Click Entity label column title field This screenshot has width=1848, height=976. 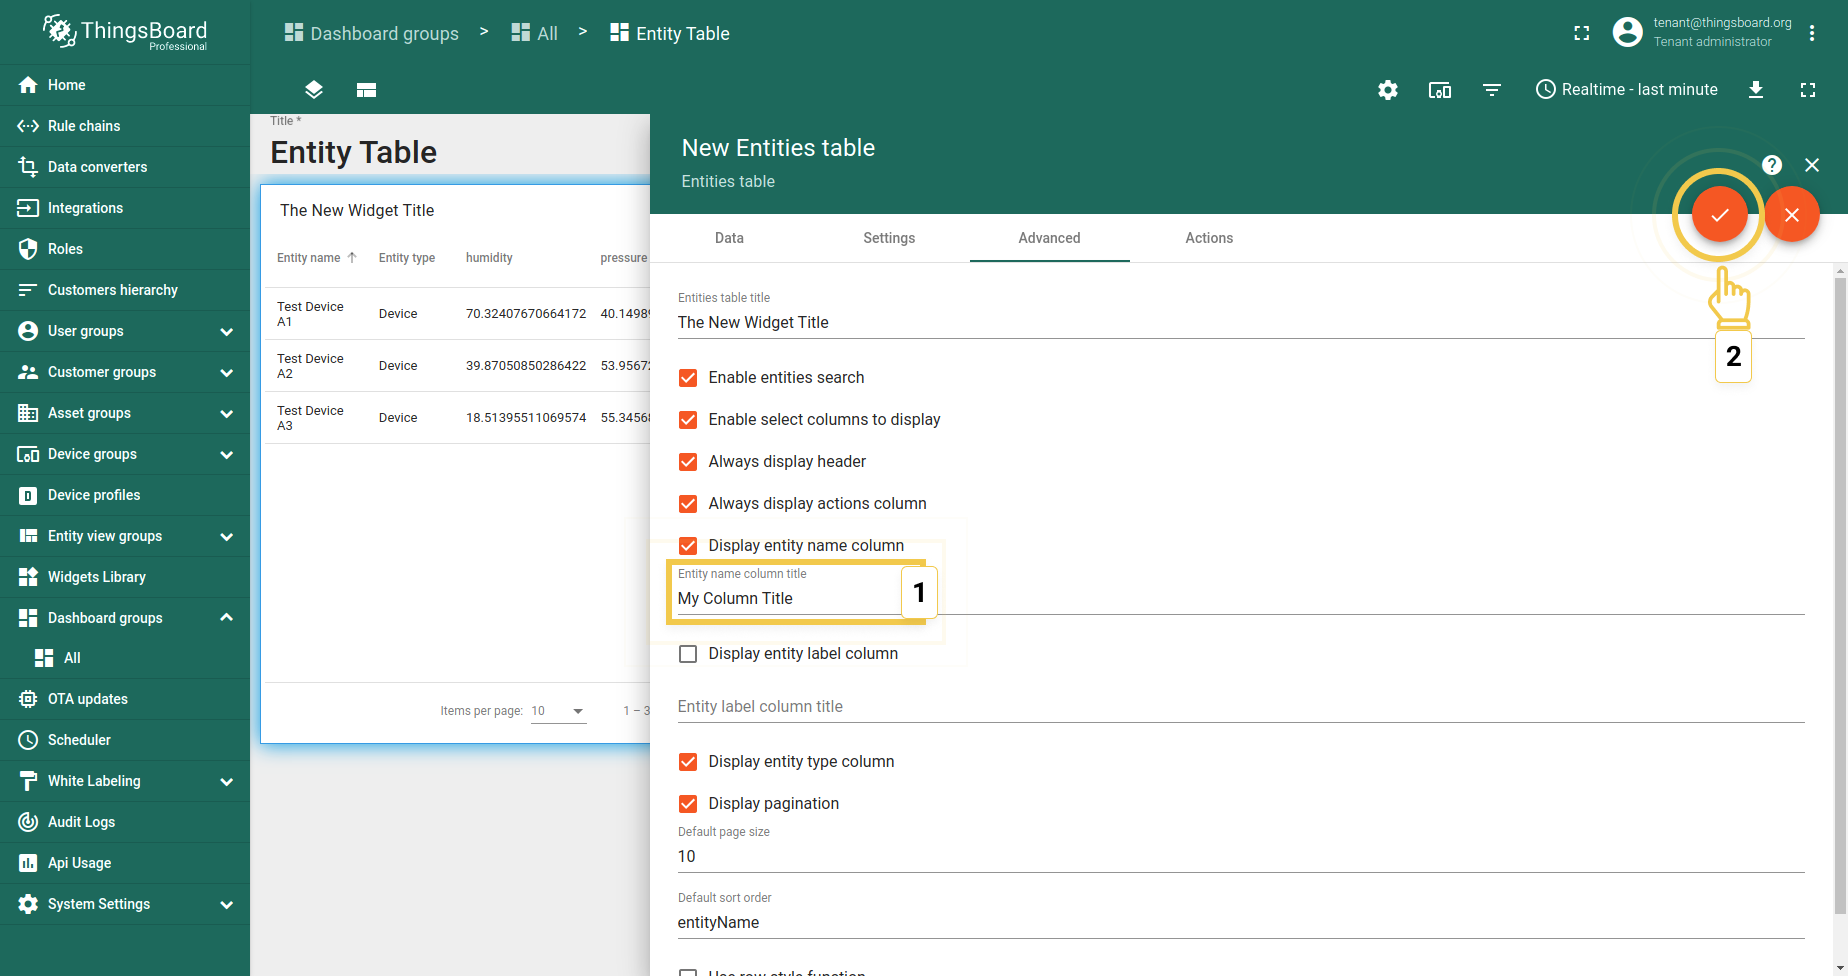1241,706
